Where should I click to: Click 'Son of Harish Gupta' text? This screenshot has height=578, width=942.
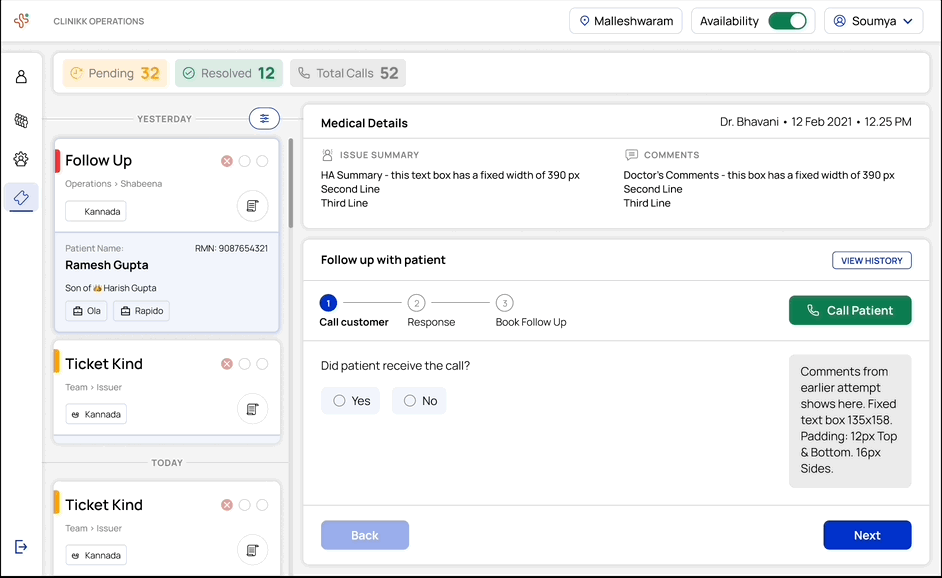(x=111, y=288)
